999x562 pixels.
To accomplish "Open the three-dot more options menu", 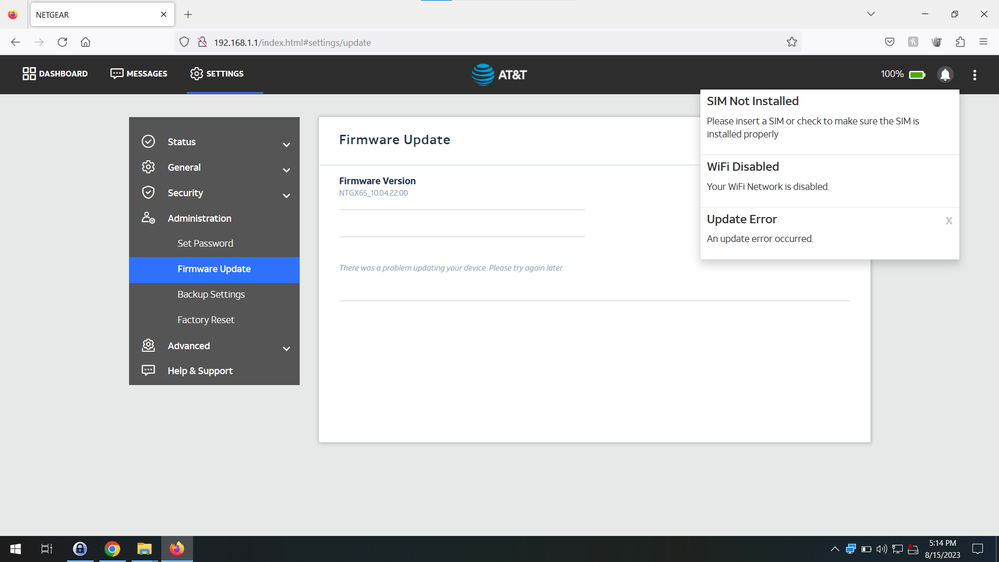I will (x=974, y=75).
